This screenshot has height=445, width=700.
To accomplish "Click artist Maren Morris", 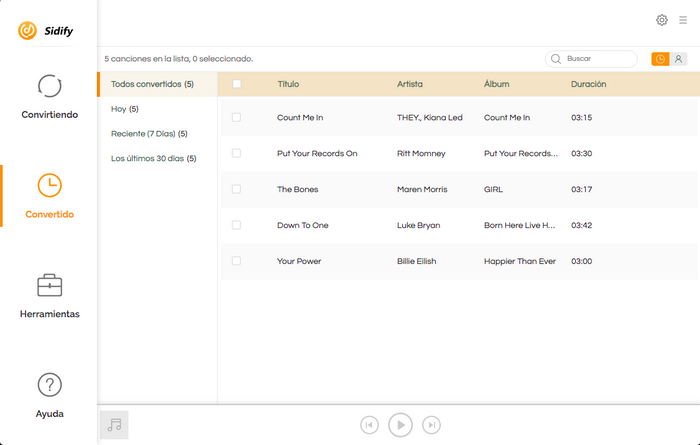I will tap(422, 189).
